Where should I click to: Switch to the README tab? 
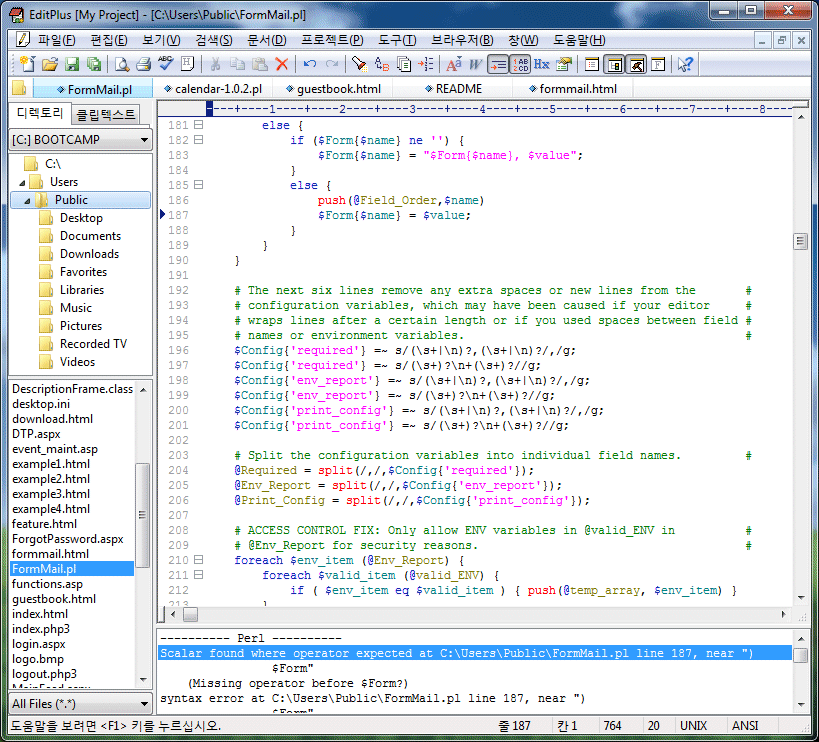pyautogui.click(x=453, y=89)
